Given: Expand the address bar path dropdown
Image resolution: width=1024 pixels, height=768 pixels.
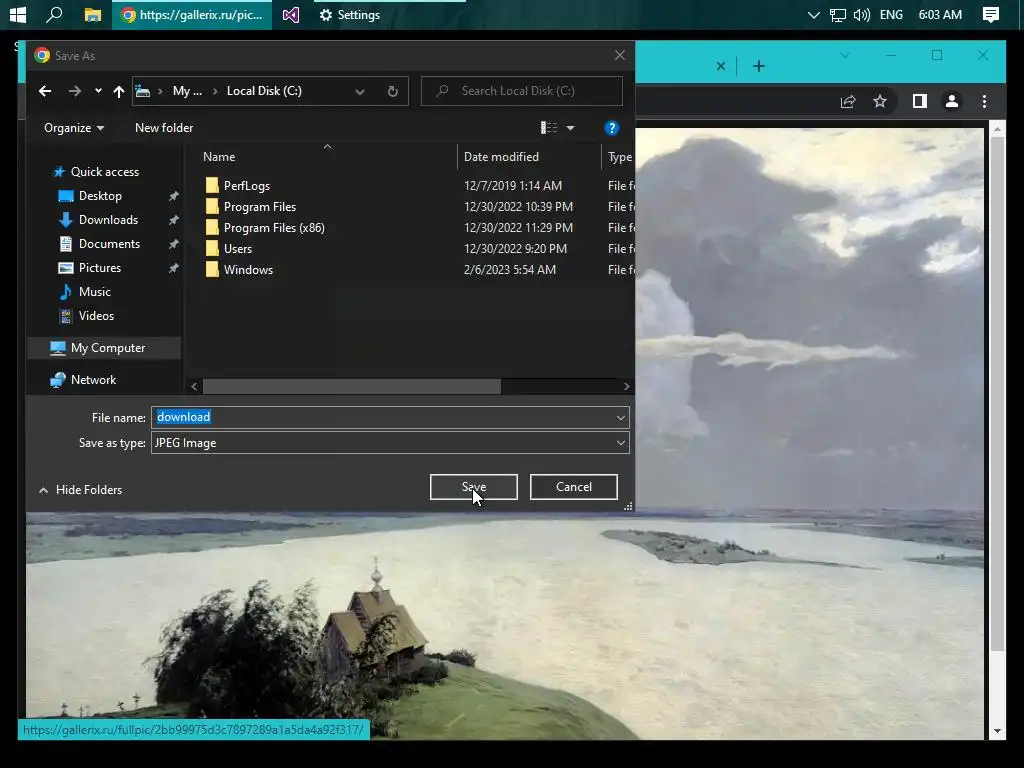Looking at the screenshot, I should pyautogui.click(x=360, y=91).
